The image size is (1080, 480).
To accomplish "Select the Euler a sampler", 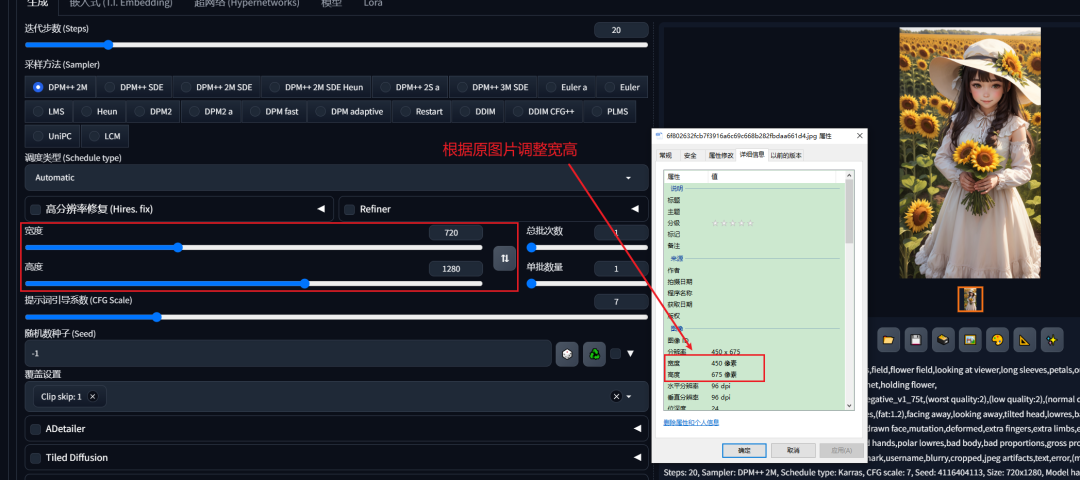I will click(x=566, y=87).
